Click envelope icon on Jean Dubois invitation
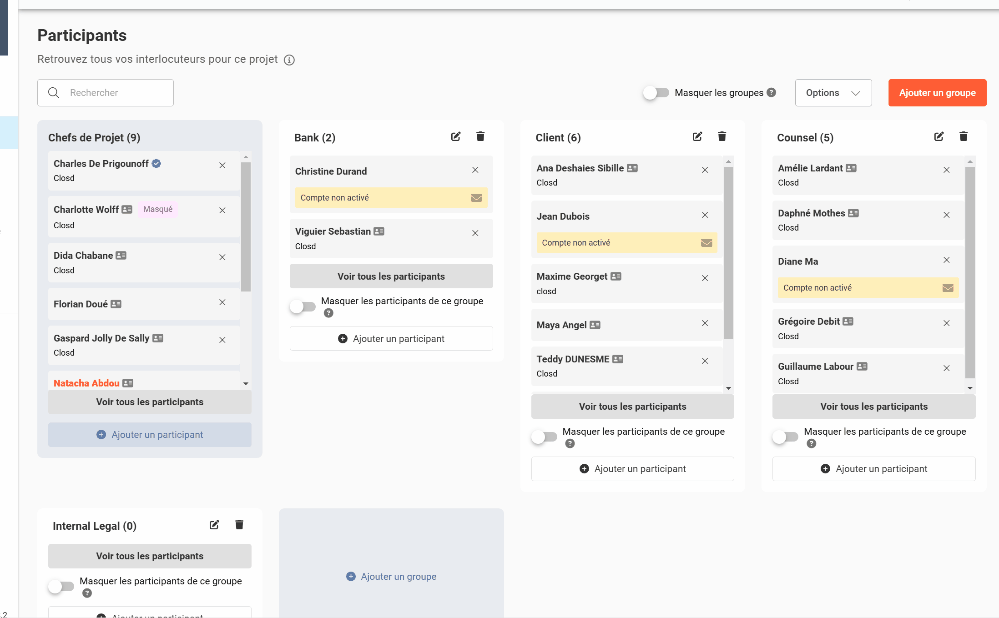This screenshot has height=618, width=999. pyautogui.click(x=706, y=243)
